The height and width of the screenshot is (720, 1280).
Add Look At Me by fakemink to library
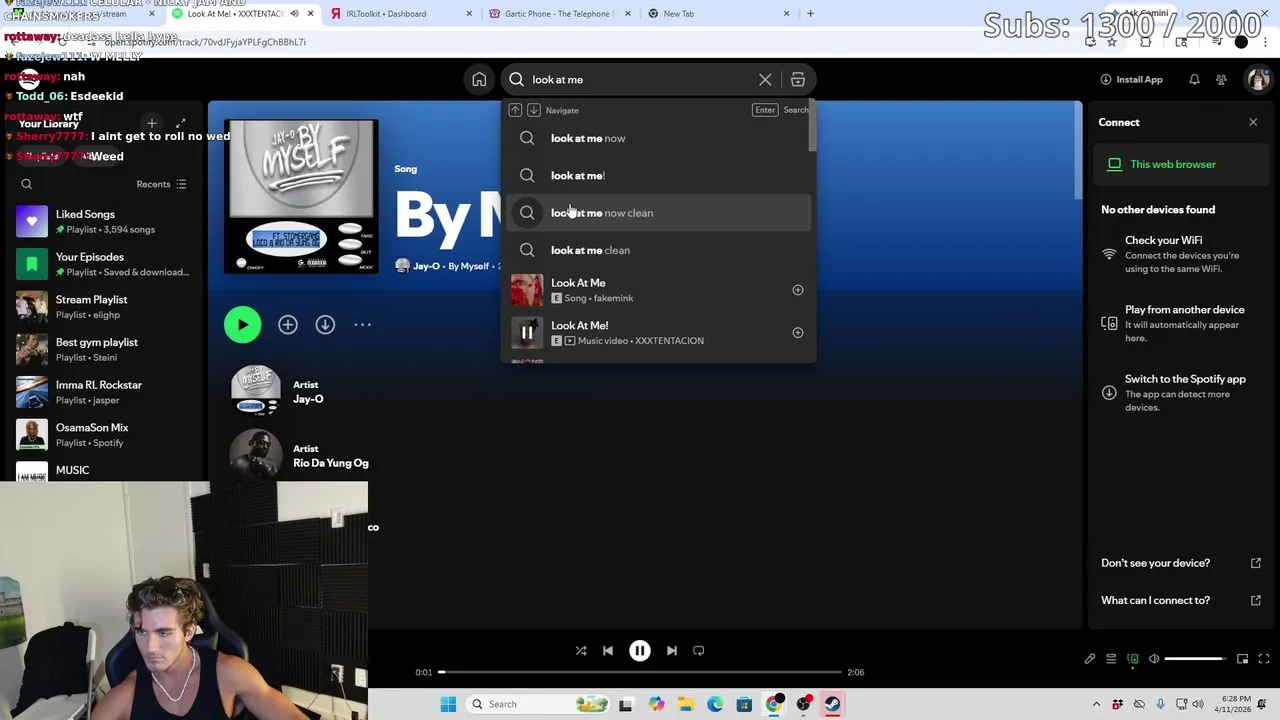pyautogui.click(x=798, y=290)
